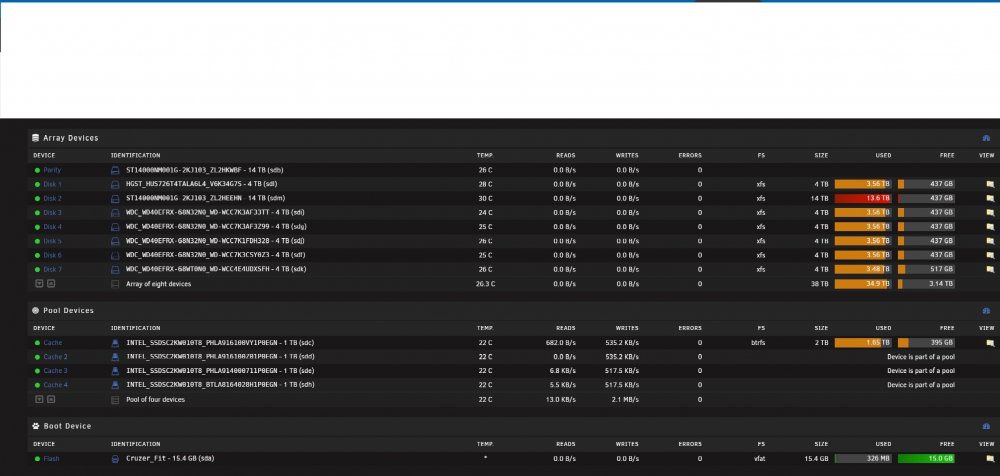Click the green 15.0 GB free bar for Flash

[926, 458]
